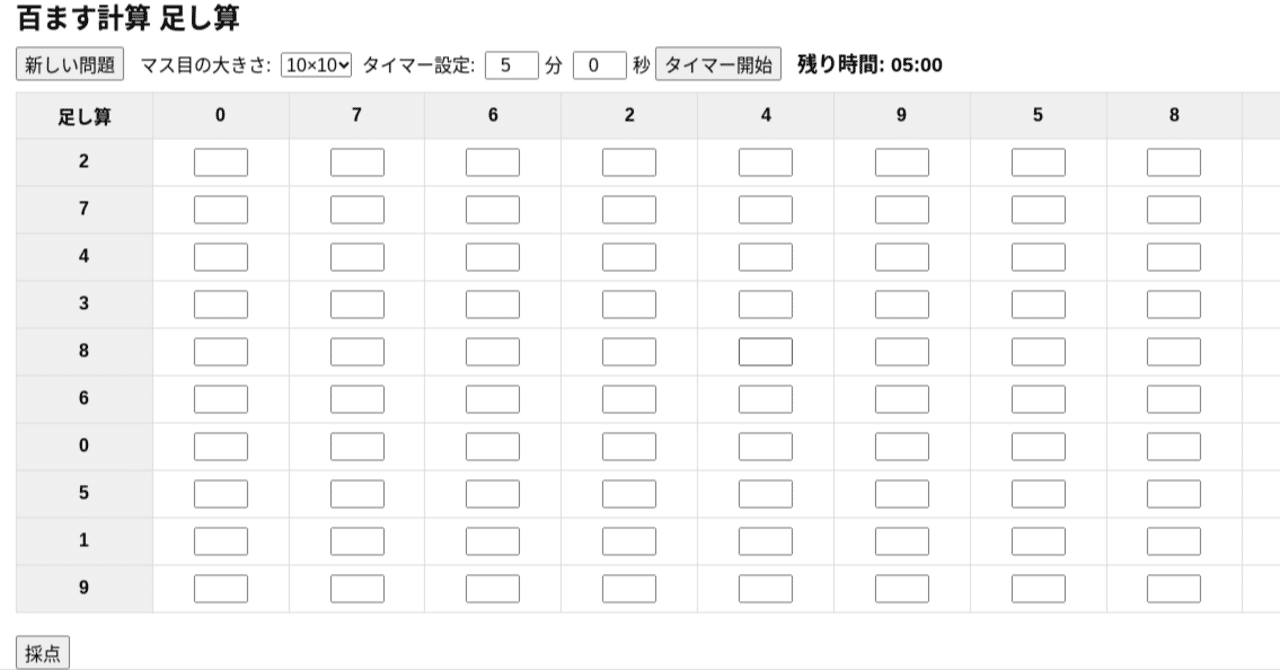This screenshot has height=670, width=1280.
Task: Select the cell for 5 plus 0
Action: point(221,493)
